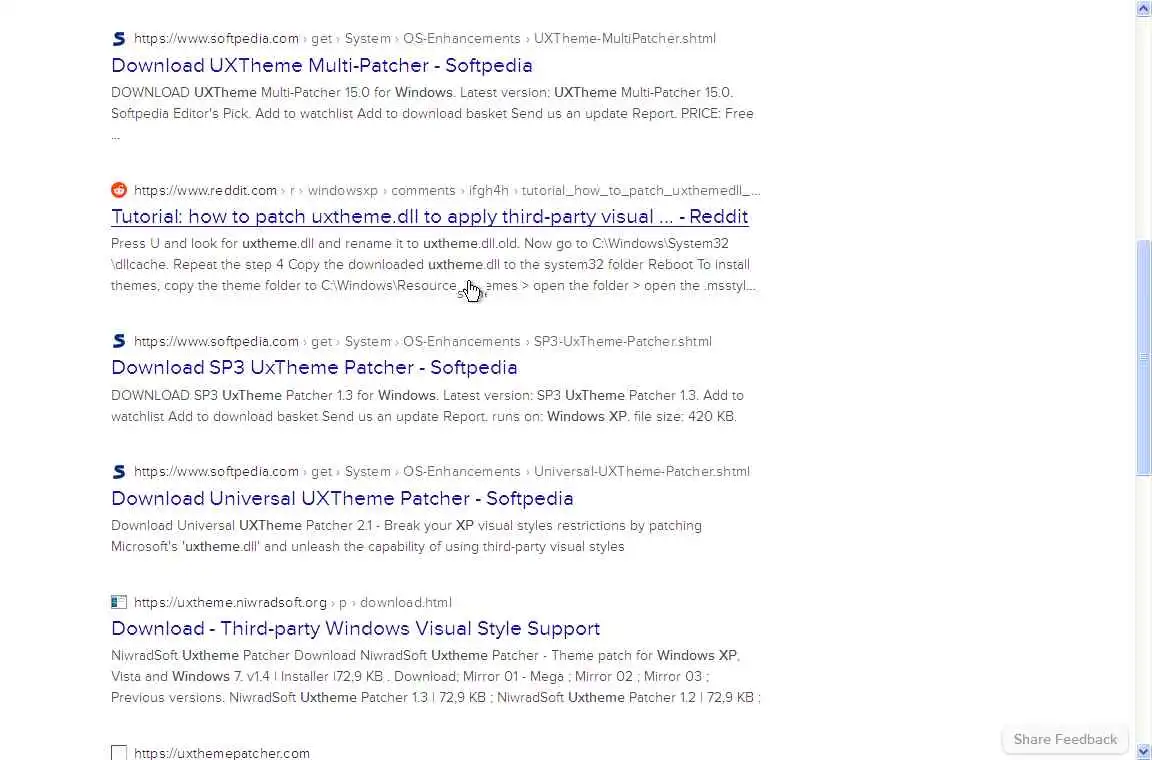The height and width of the screenshot is (760, 1152).
Task: Click the https://uxthemepatcher.com URL text
Action: pyautogui.click(x=222, y=753)
